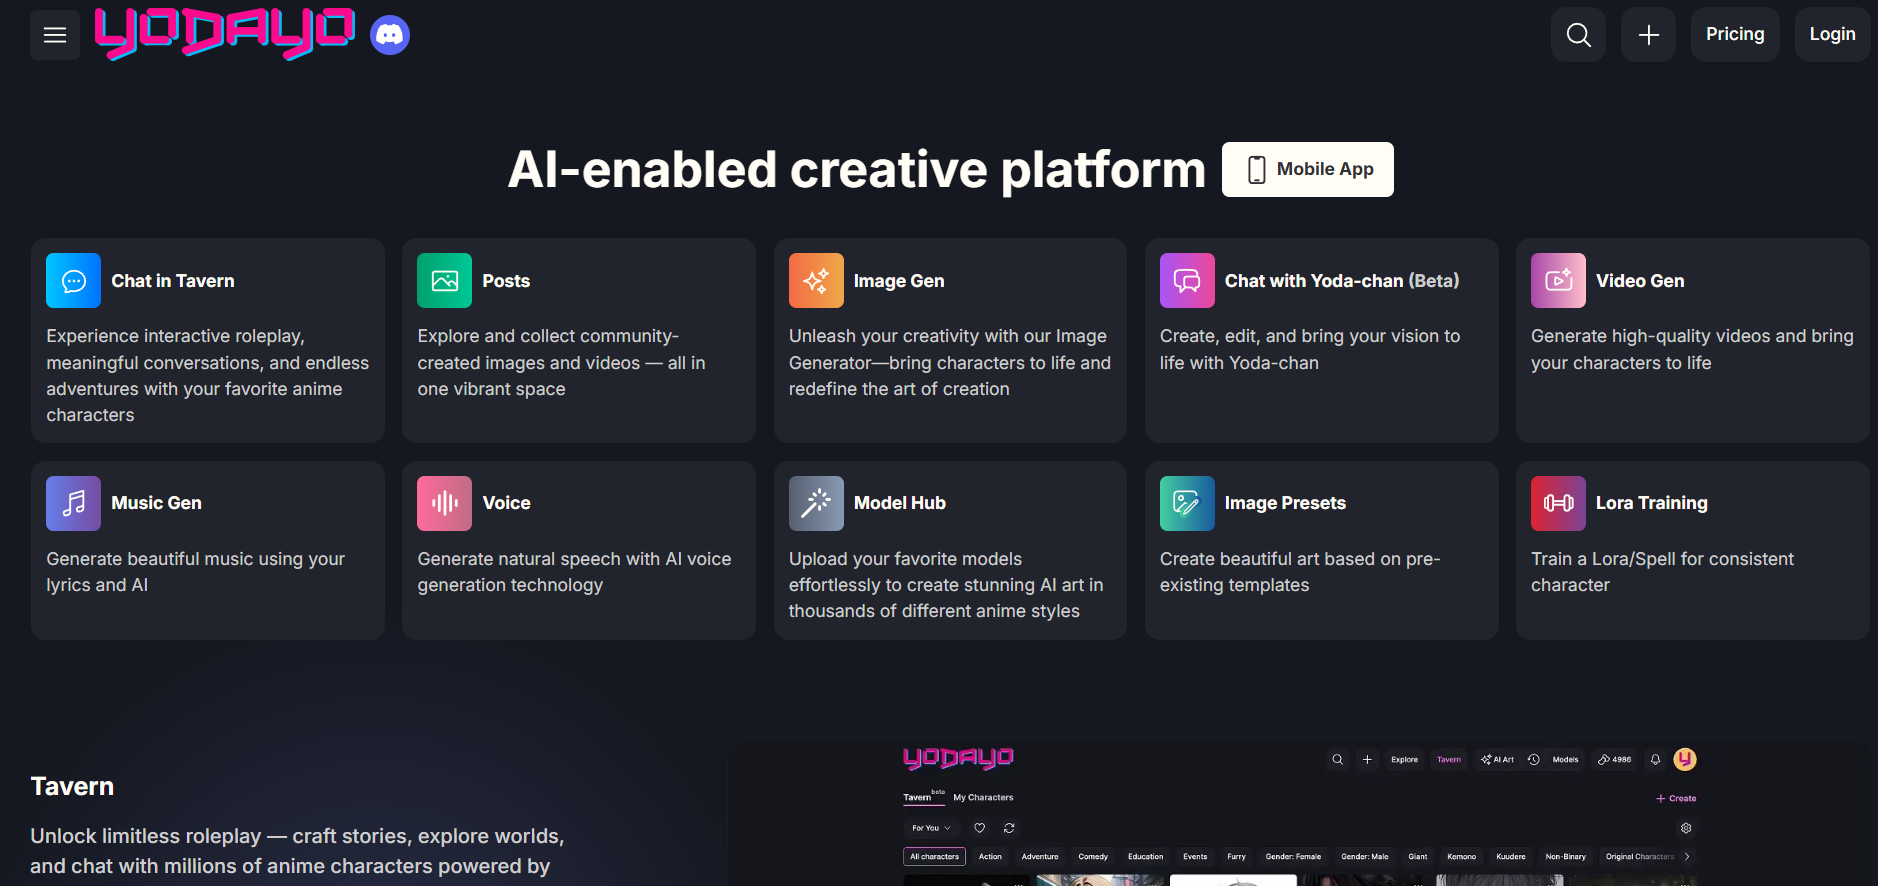Click the red Lora Training dumbbell icon
The image size is (1878, 886).
coord(1558,503)
